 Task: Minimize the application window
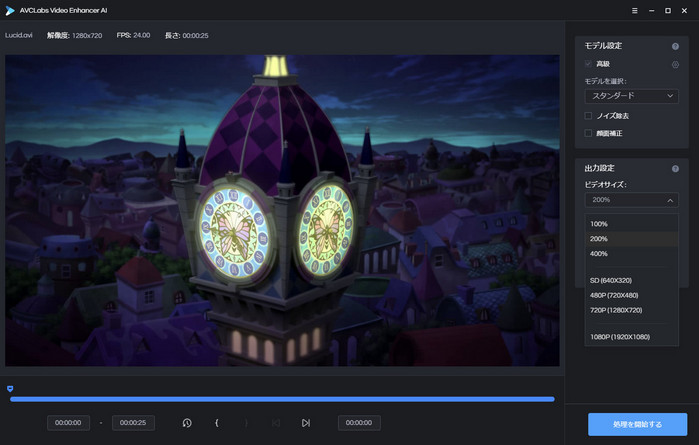(652, 11)
